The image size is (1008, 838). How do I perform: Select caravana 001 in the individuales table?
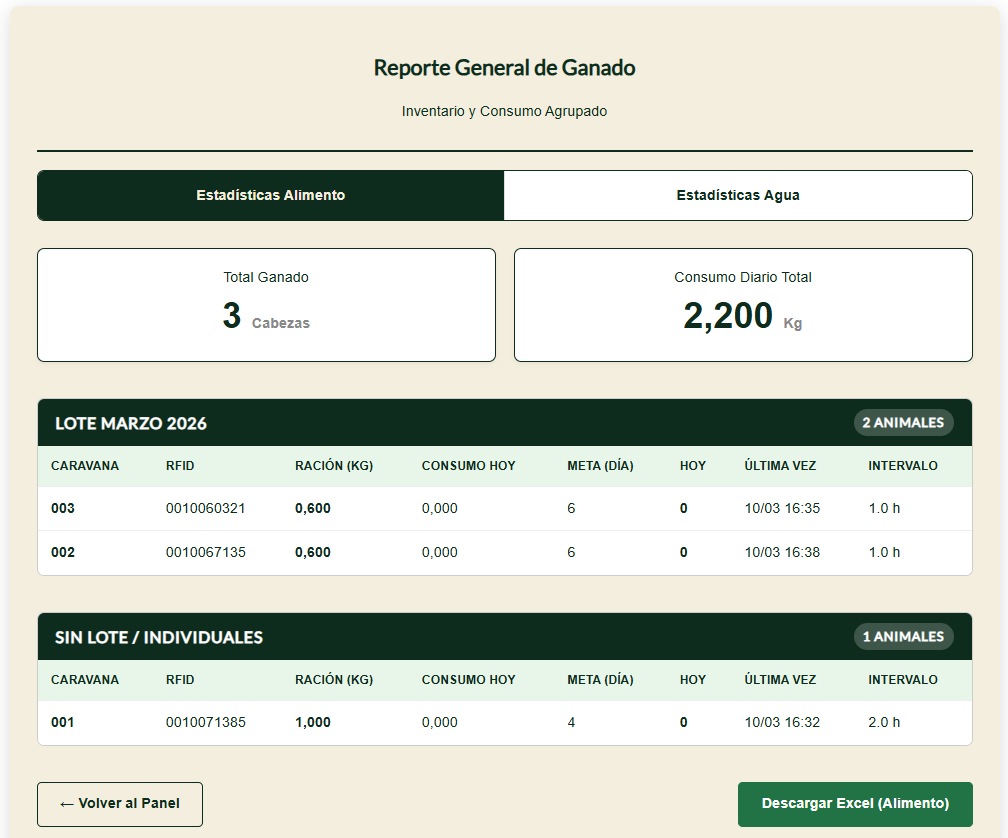click(63, 723)
